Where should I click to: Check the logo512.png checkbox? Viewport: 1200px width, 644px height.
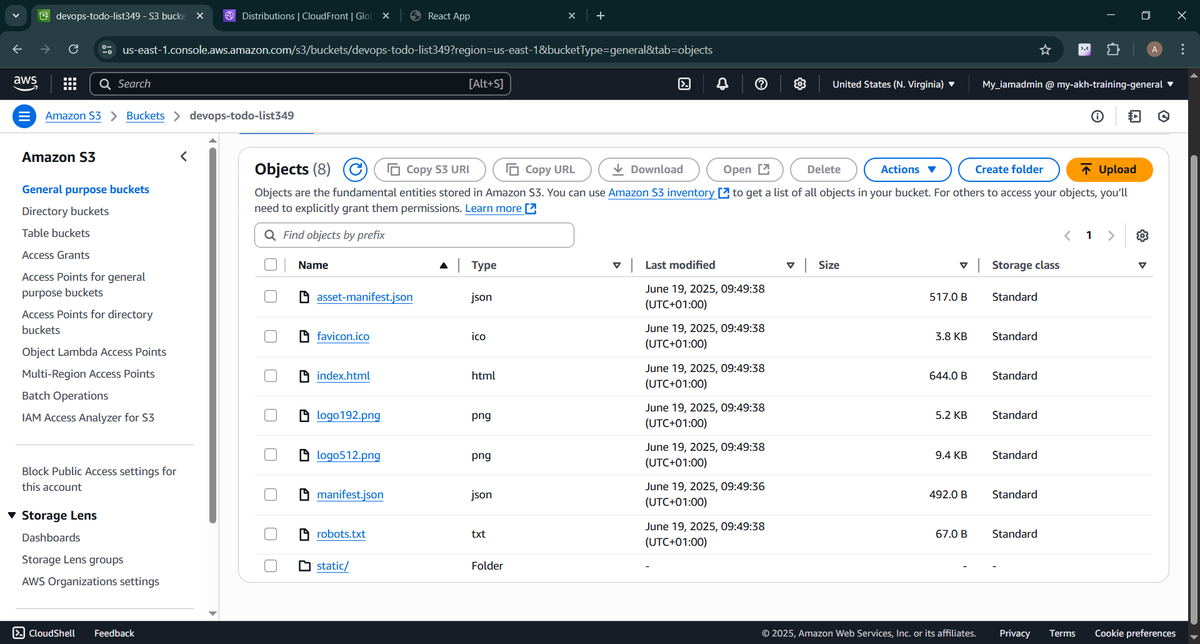(x=270, y=455)
